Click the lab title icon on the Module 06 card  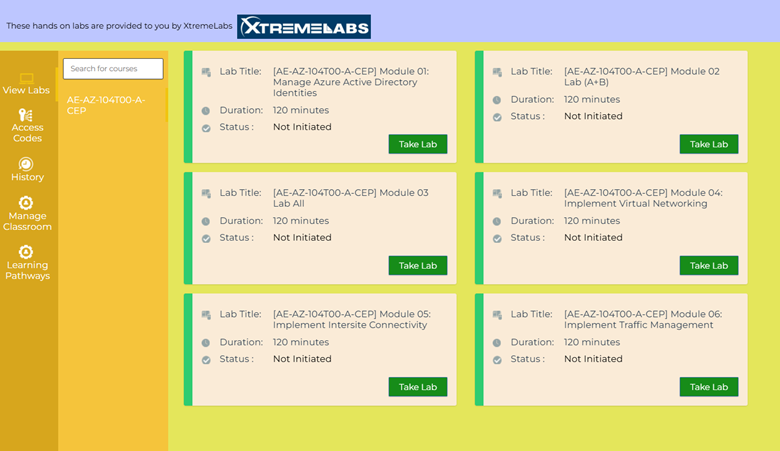[x=497, y=314]
